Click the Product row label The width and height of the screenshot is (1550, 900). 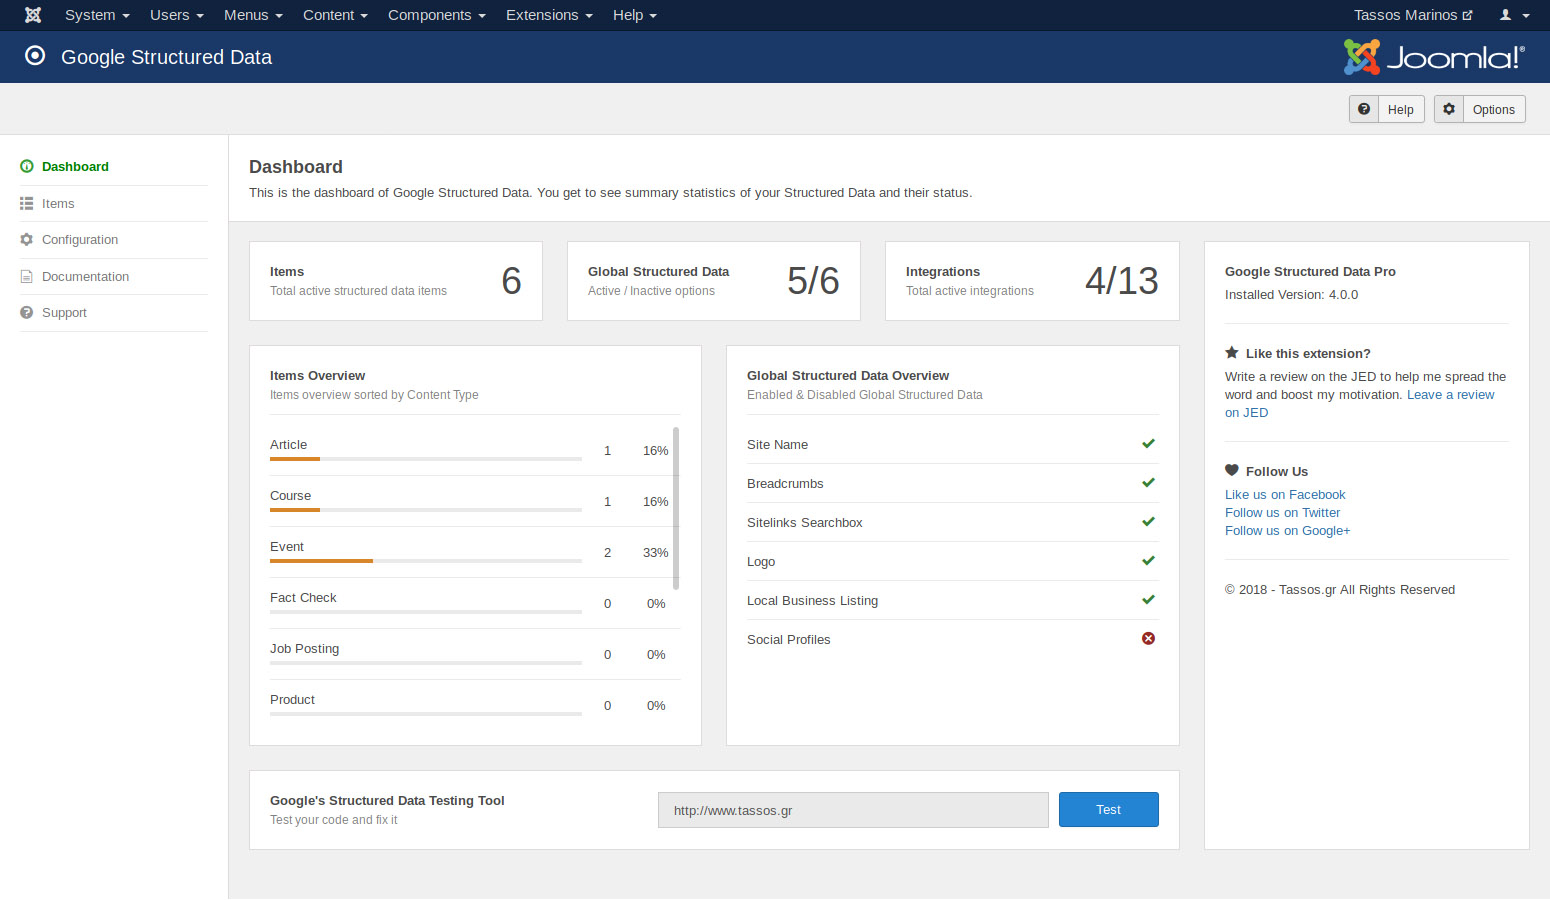[x=292, y=700]
